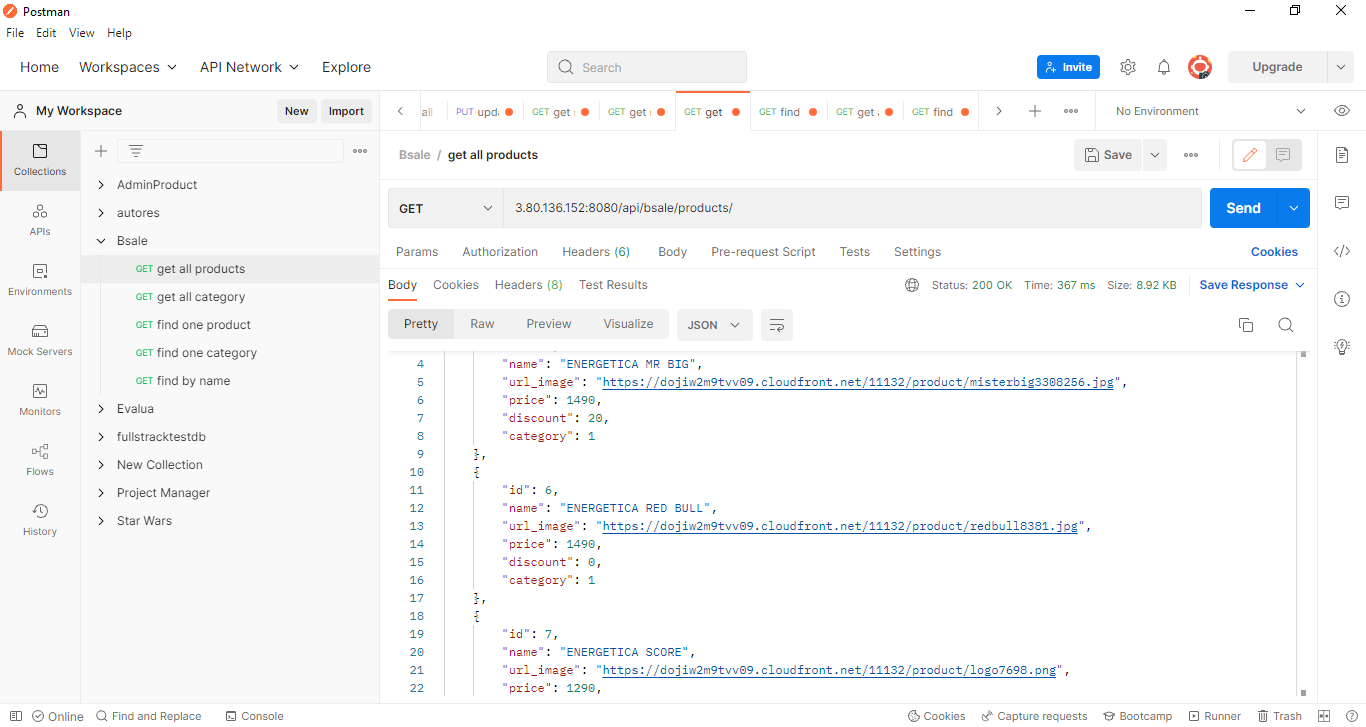Toggle line wrapping in the response viewer
Screen dimensions: 1366x727
(x=777, y=324)
